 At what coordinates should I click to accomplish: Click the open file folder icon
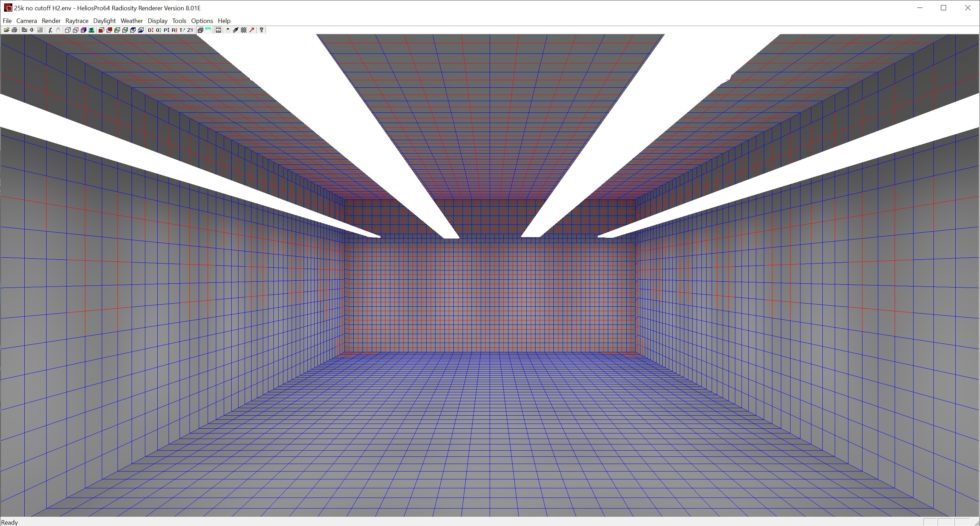coord(6,30)
